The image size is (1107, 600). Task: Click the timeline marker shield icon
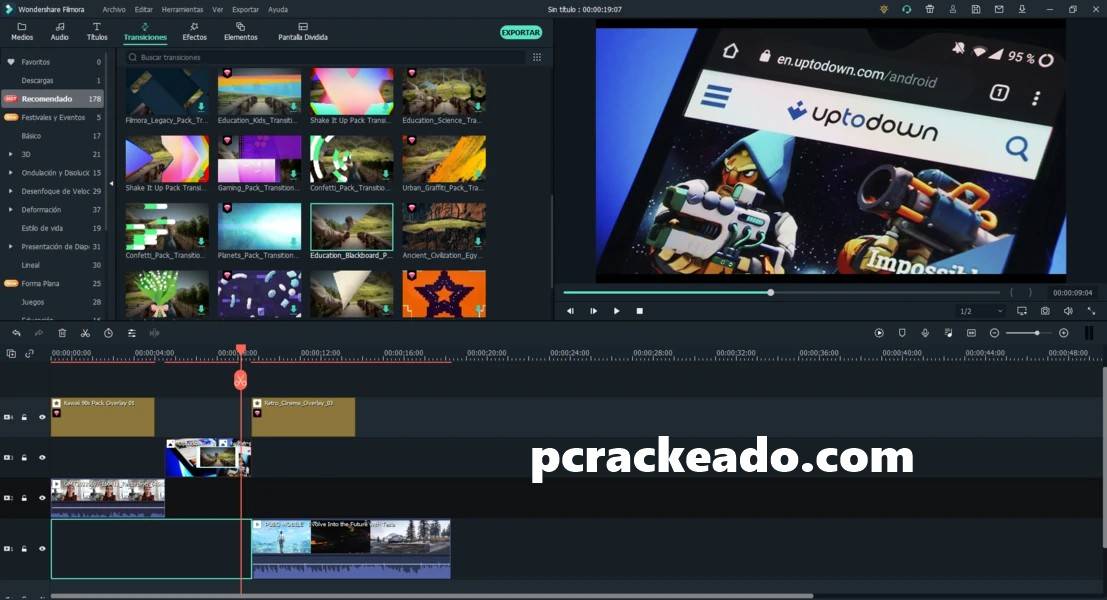[x=902, y=333]
